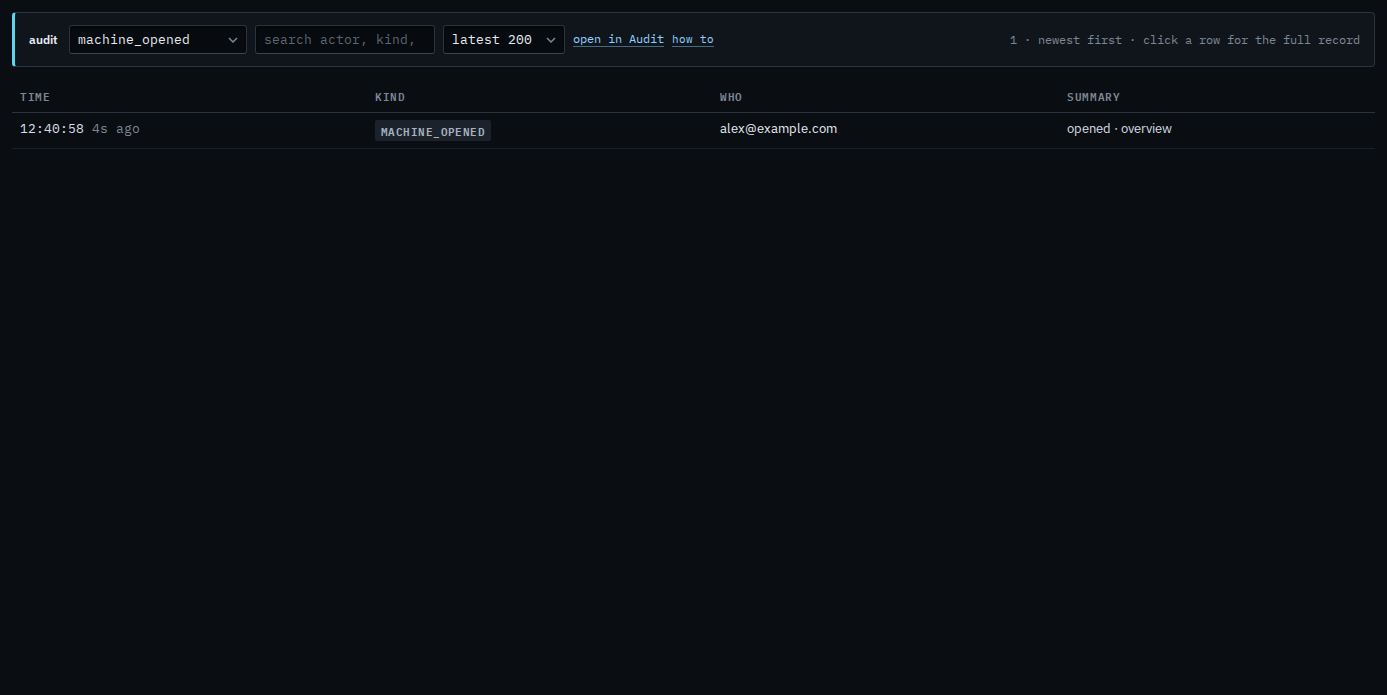Click the 4s ago relative time

coord(116,129)
